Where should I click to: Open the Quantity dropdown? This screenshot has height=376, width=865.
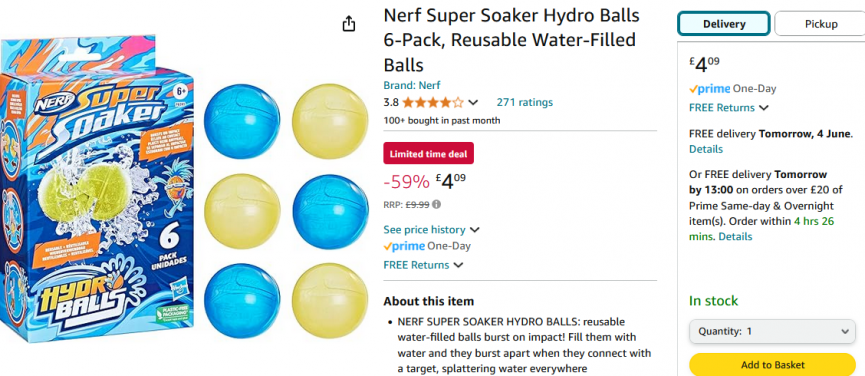772,331
